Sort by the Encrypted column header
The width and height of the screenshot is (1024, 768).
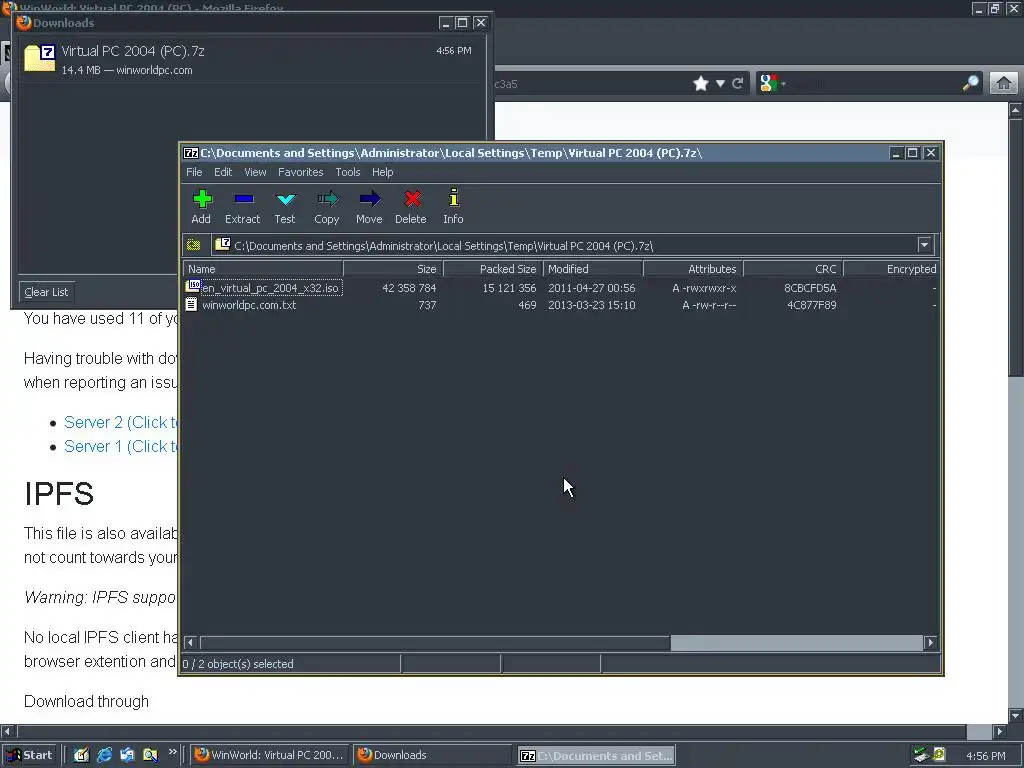point(892,268)
